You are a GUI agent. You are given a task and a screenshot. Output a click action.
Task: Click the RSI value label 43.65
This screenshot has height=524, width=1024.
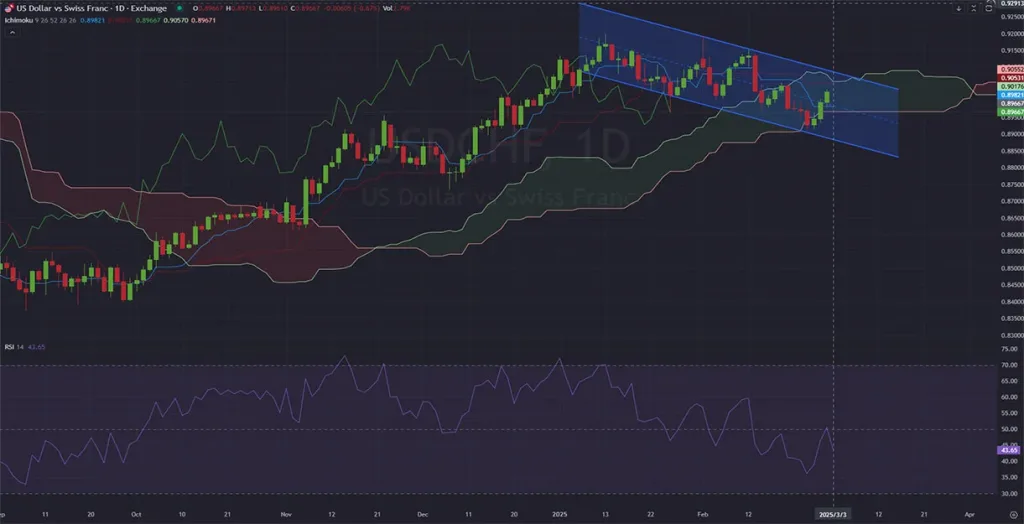pyautogui.click(x=1009, y=450)
